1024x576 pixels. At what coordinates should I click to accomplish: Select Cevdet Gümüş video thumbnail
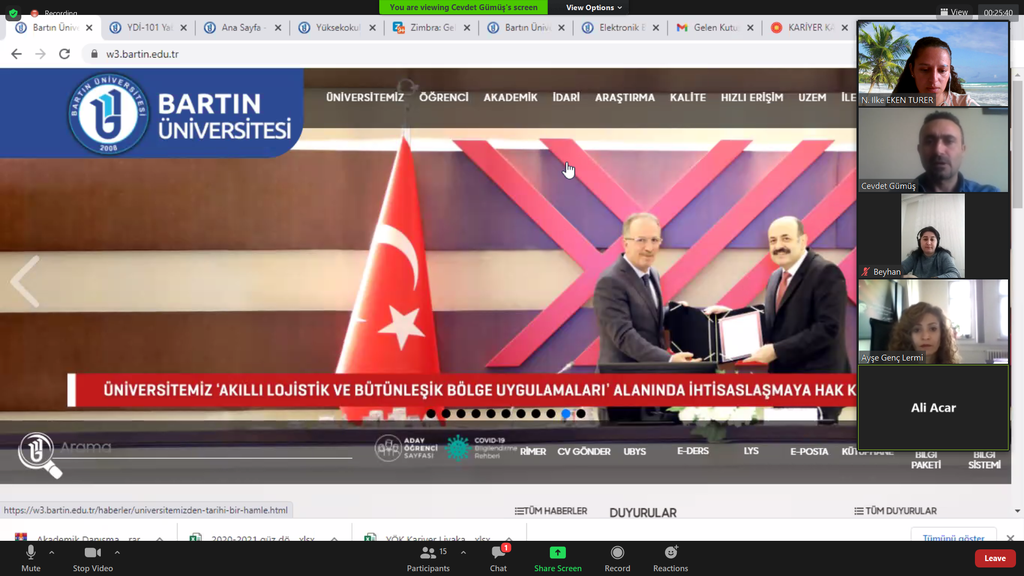pos(933,150)
